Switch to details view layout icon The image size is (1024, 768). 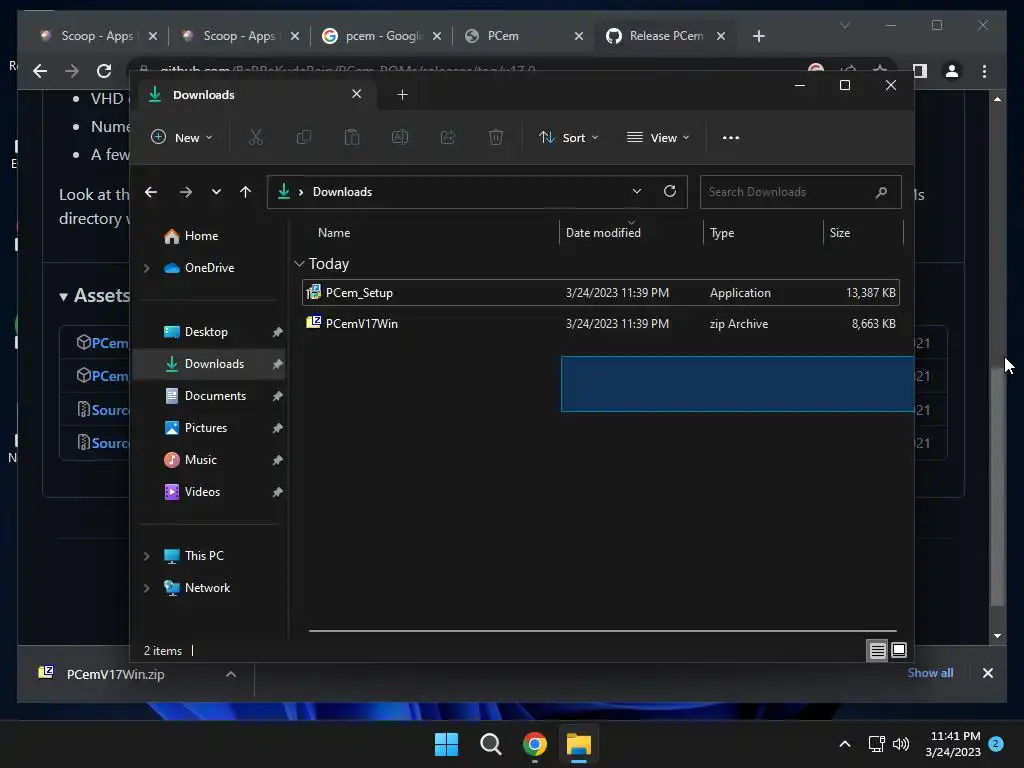pos(877,650)
